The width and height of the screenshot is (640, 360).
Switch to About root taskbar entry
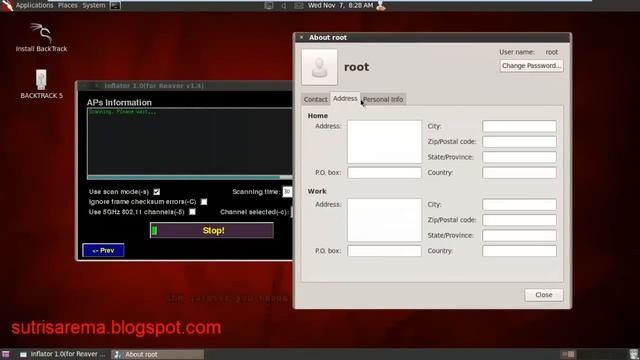(157, 354)
